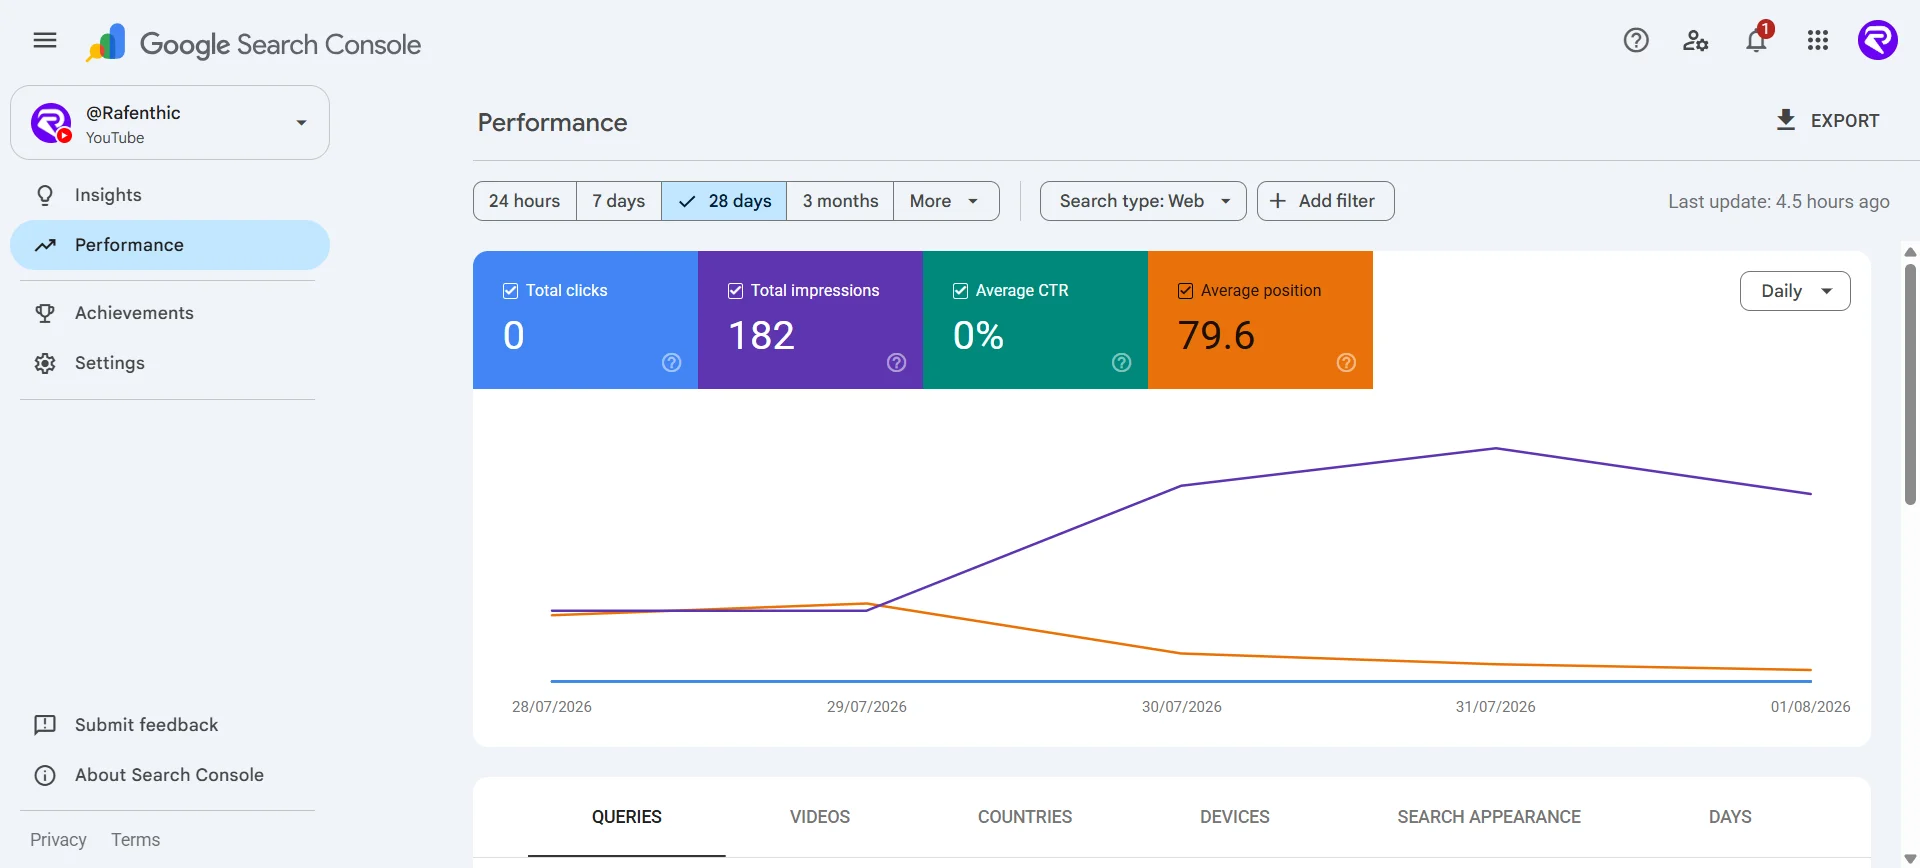Toggle the Average position checkbox
The image size is (1920, 868).
(x=1186, y=291)
